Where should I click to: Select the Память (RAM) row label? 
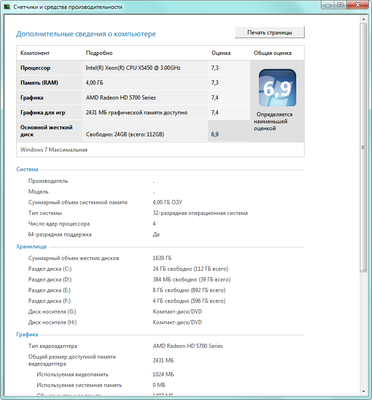tap(39, 83)
